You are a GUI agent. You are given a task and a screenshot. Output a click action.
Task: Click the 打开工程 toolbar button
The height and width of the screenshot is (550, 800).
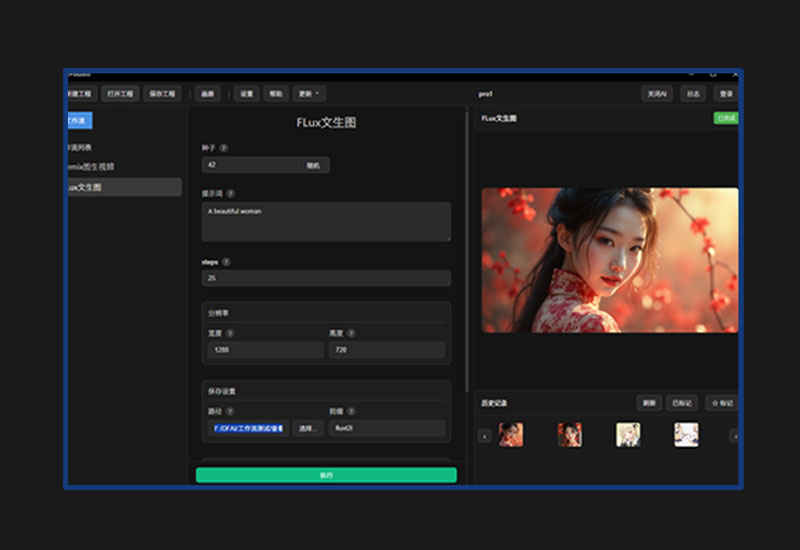point(120,94)
